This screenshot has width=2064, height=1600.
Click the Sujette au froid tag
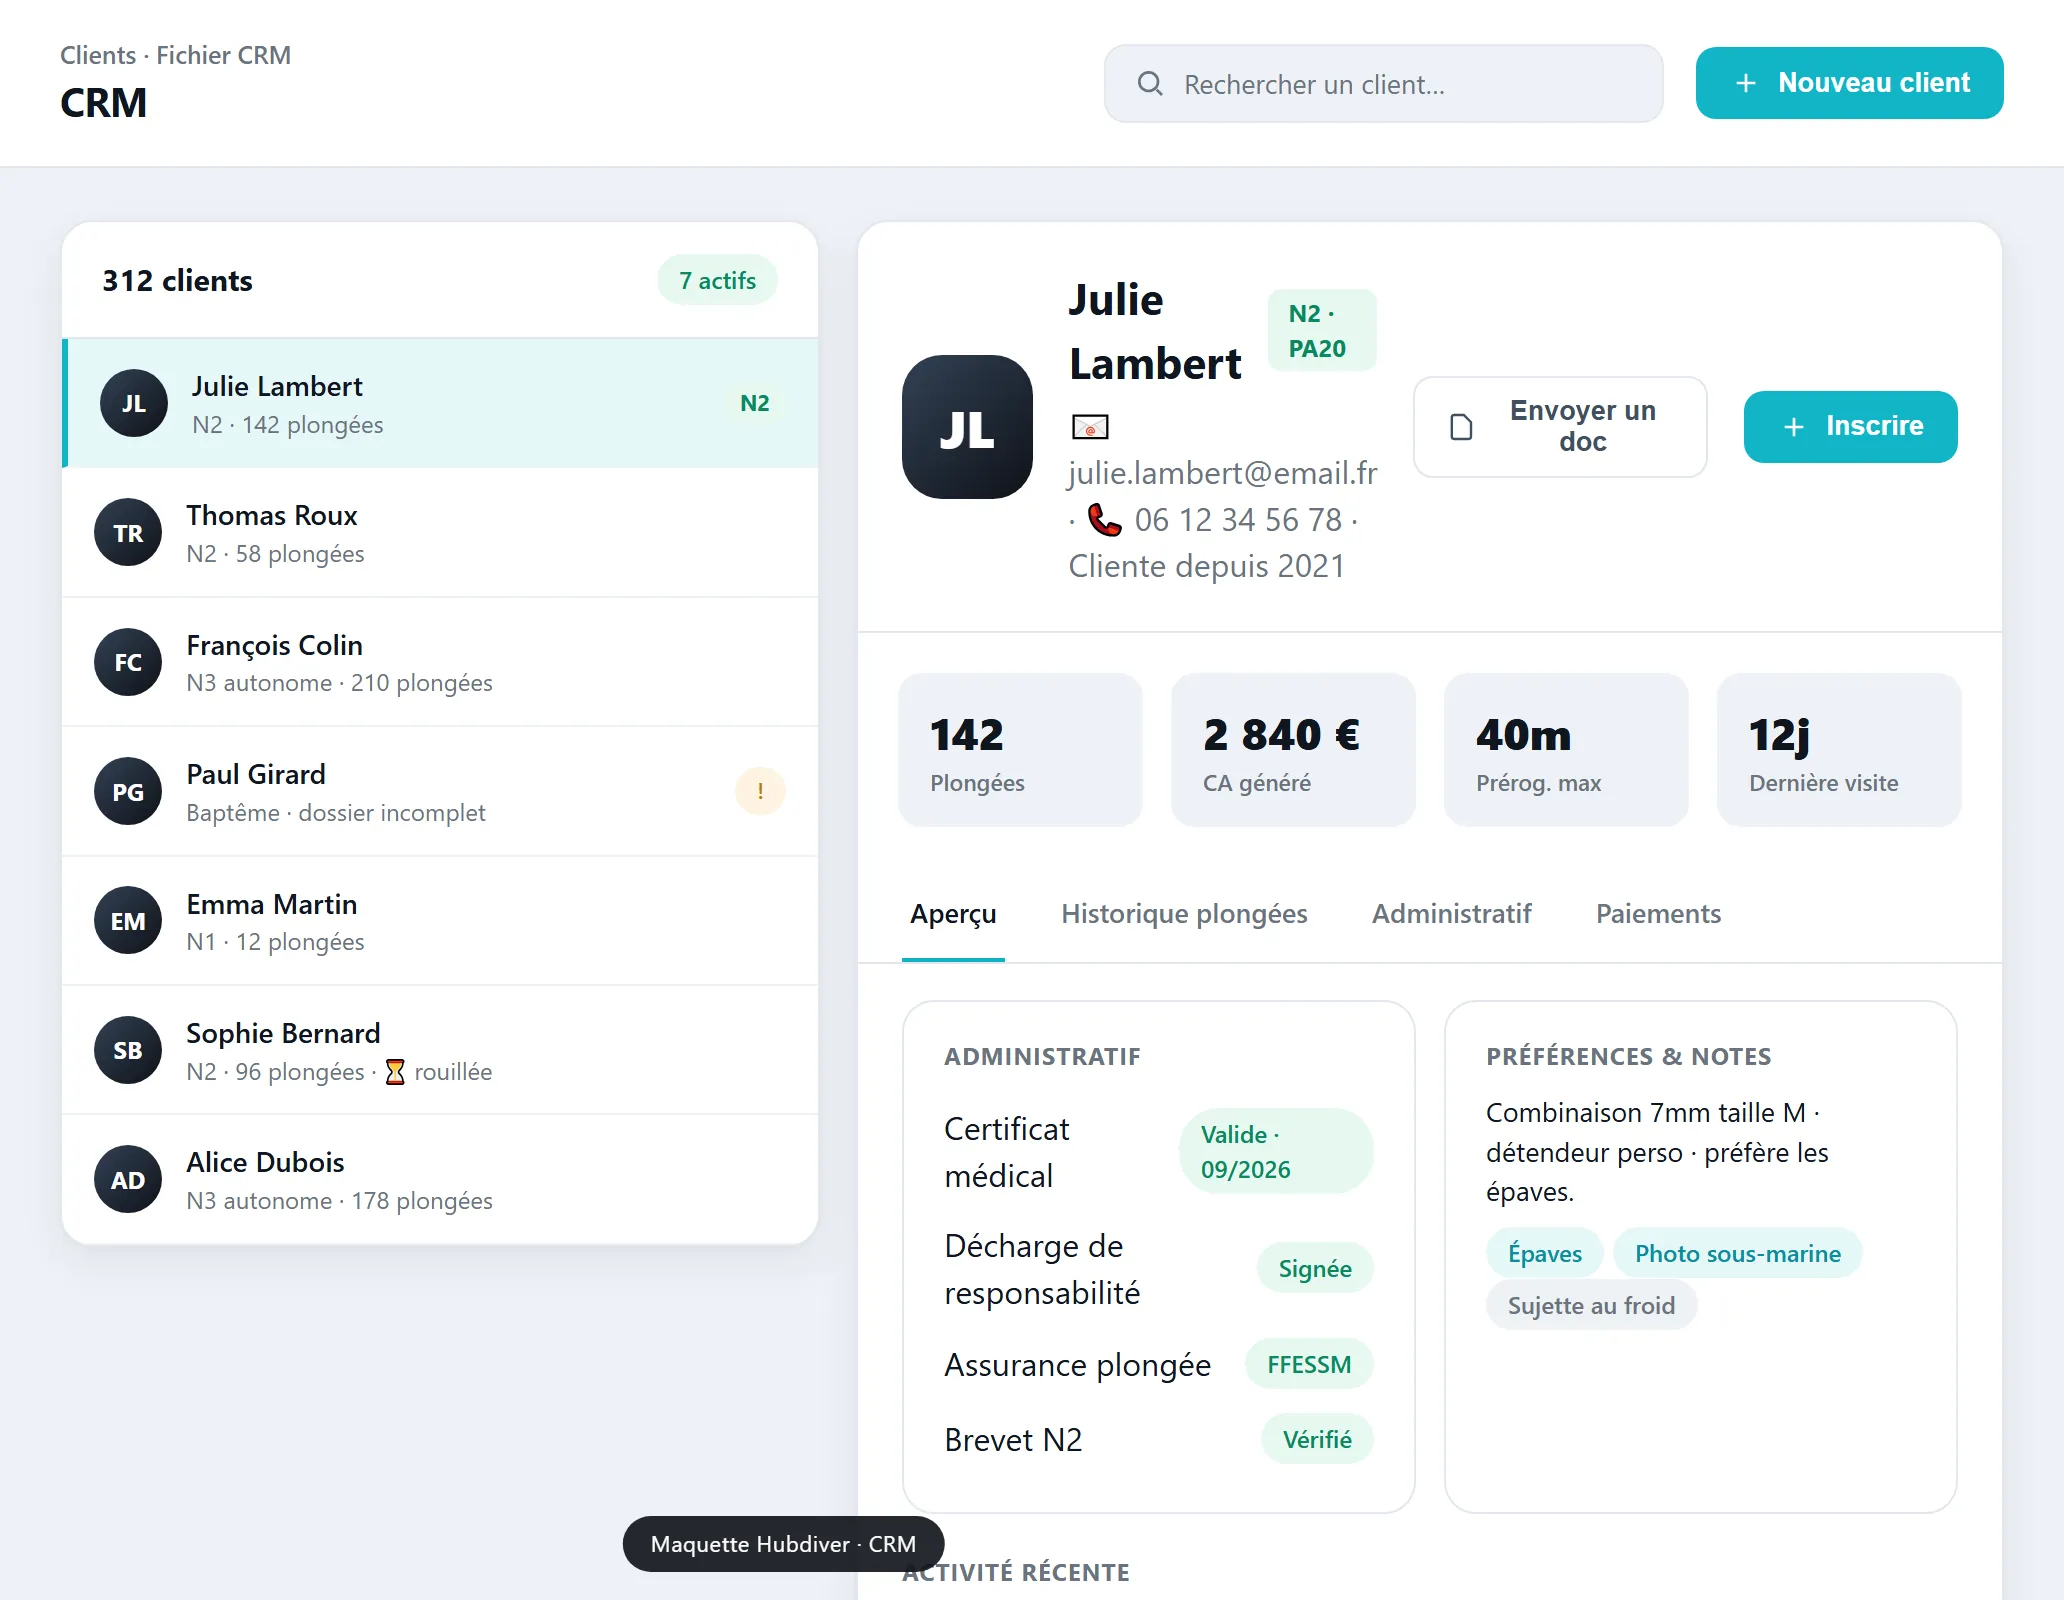(x=1591, y=1306)
